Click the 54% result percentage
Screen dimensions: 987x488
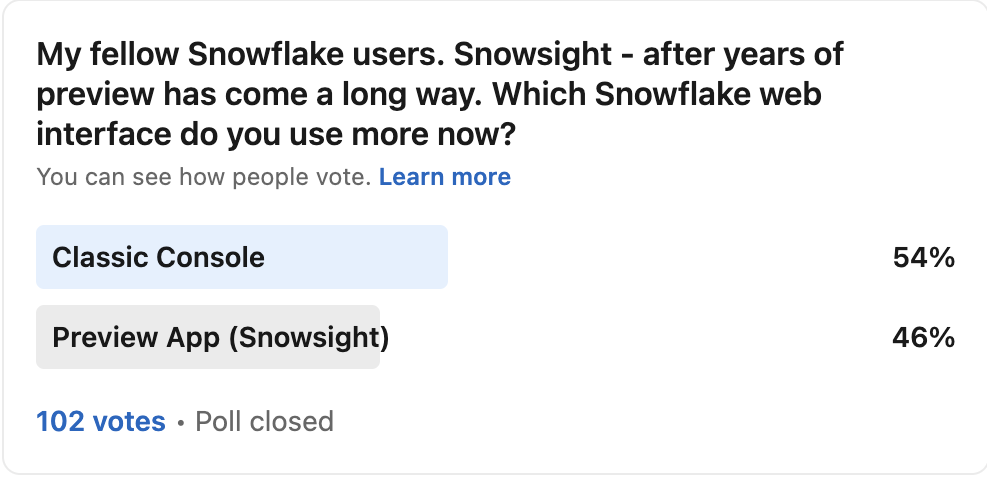[x=923, y=258]
